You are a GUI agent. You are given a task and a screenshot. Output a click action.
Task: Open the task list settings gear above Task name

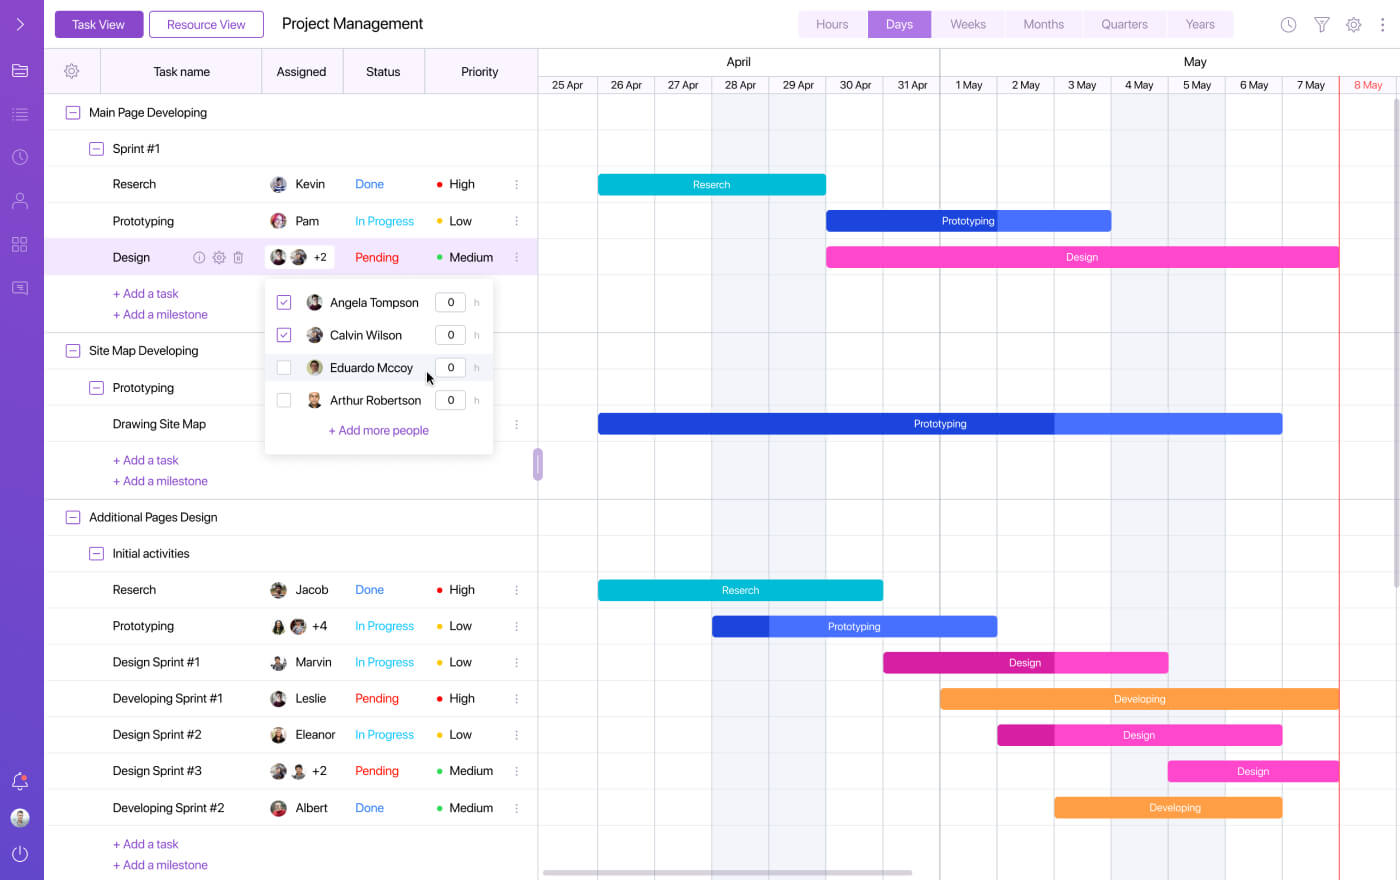click(70, 71)
